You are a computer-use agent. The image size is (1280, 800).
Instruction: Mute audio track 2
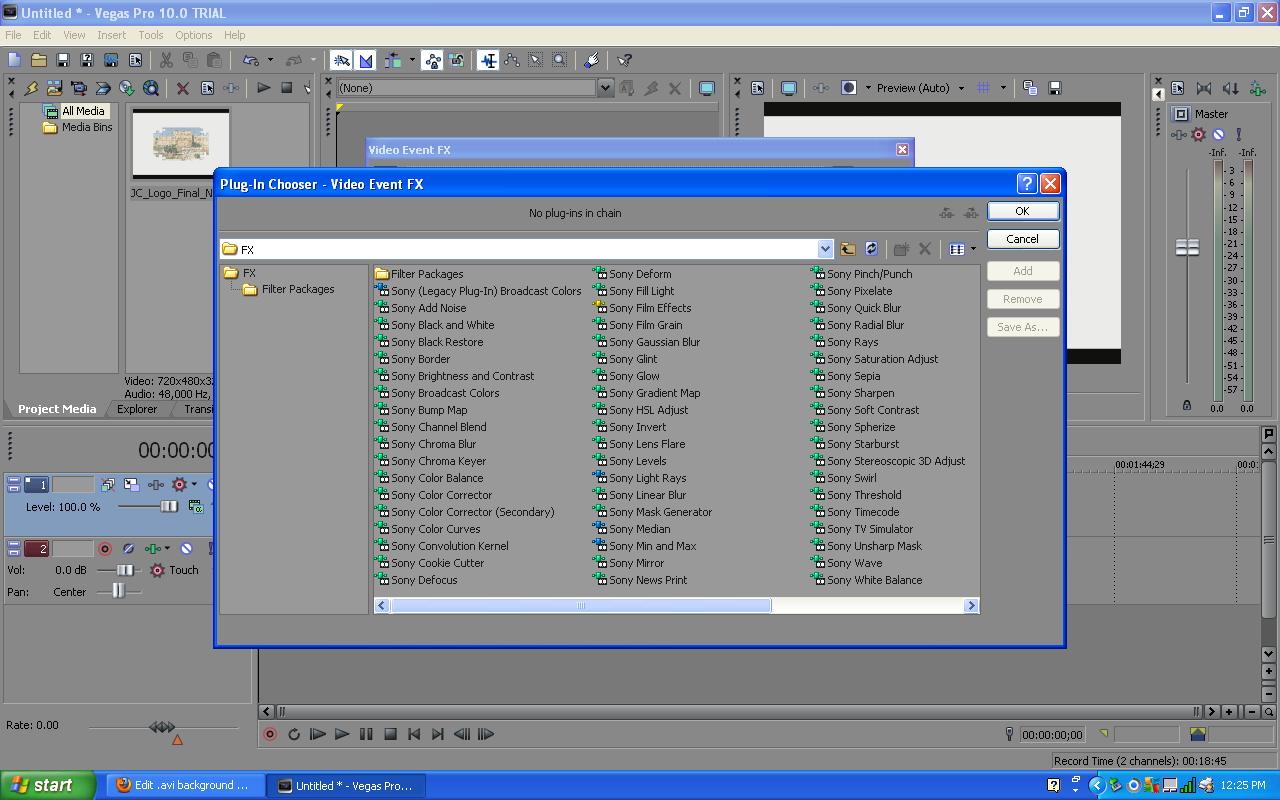pos(186,548)
